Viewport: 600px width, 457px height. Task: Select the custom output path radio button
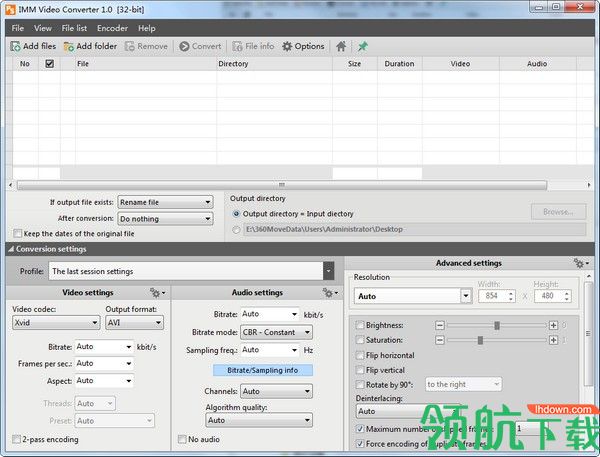(236, 230)
